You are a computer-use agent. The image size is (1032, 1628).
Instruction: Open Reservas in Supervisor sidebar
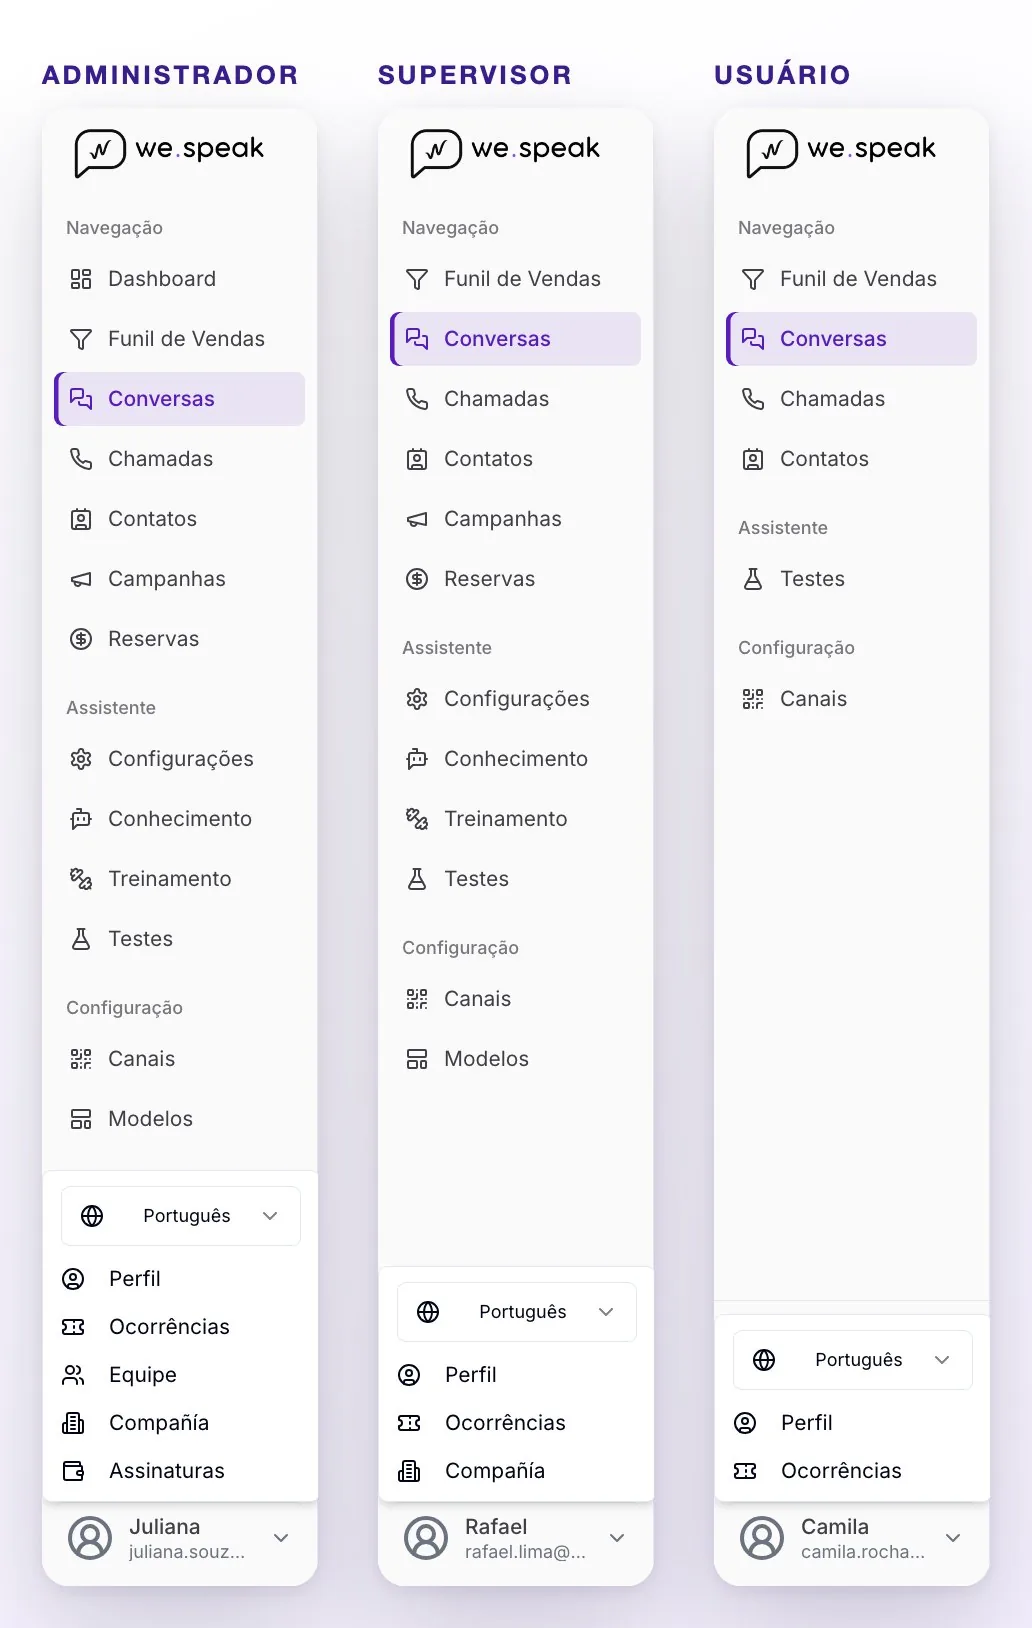click(515, 579)
